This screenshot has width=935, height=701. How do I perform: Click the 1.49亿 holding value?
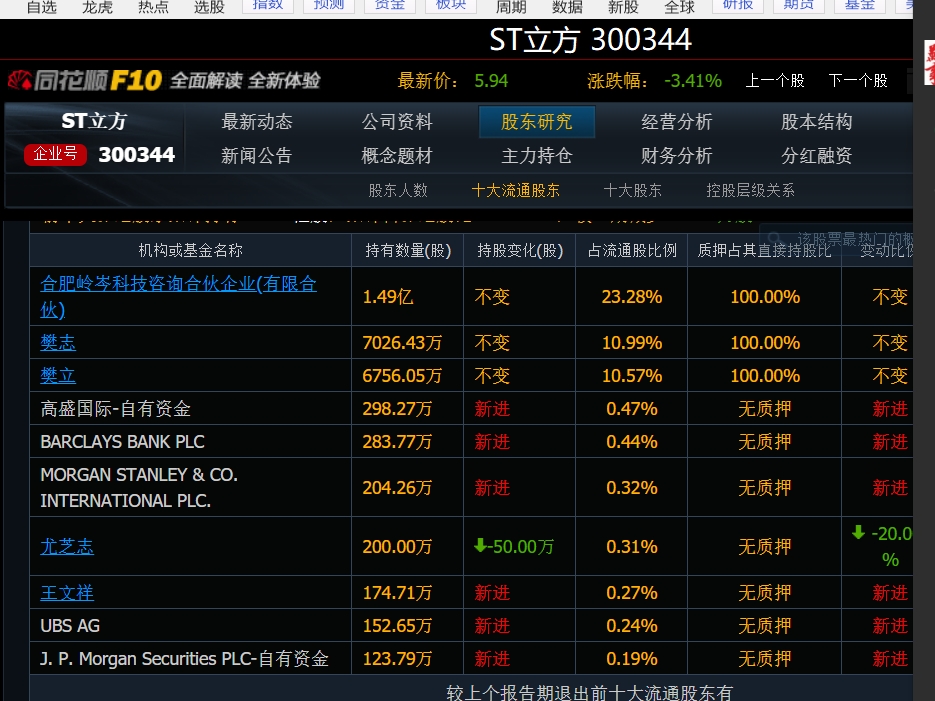point(388,296)
